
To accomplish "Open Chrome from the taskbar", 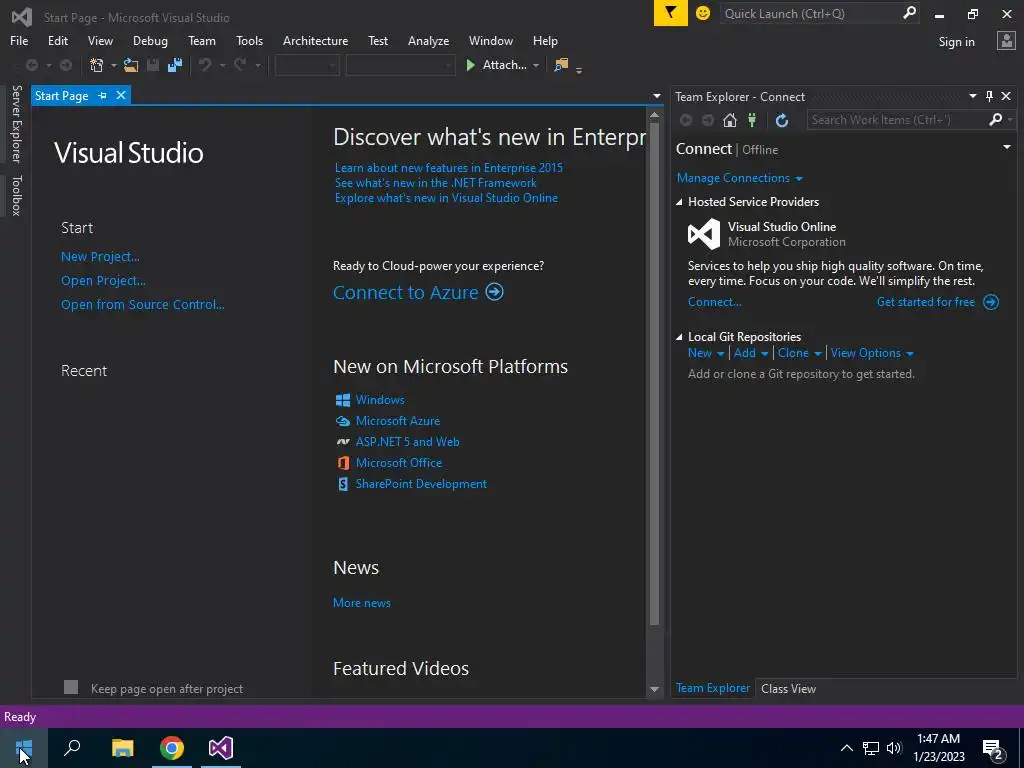I will [x=172, y=748].
